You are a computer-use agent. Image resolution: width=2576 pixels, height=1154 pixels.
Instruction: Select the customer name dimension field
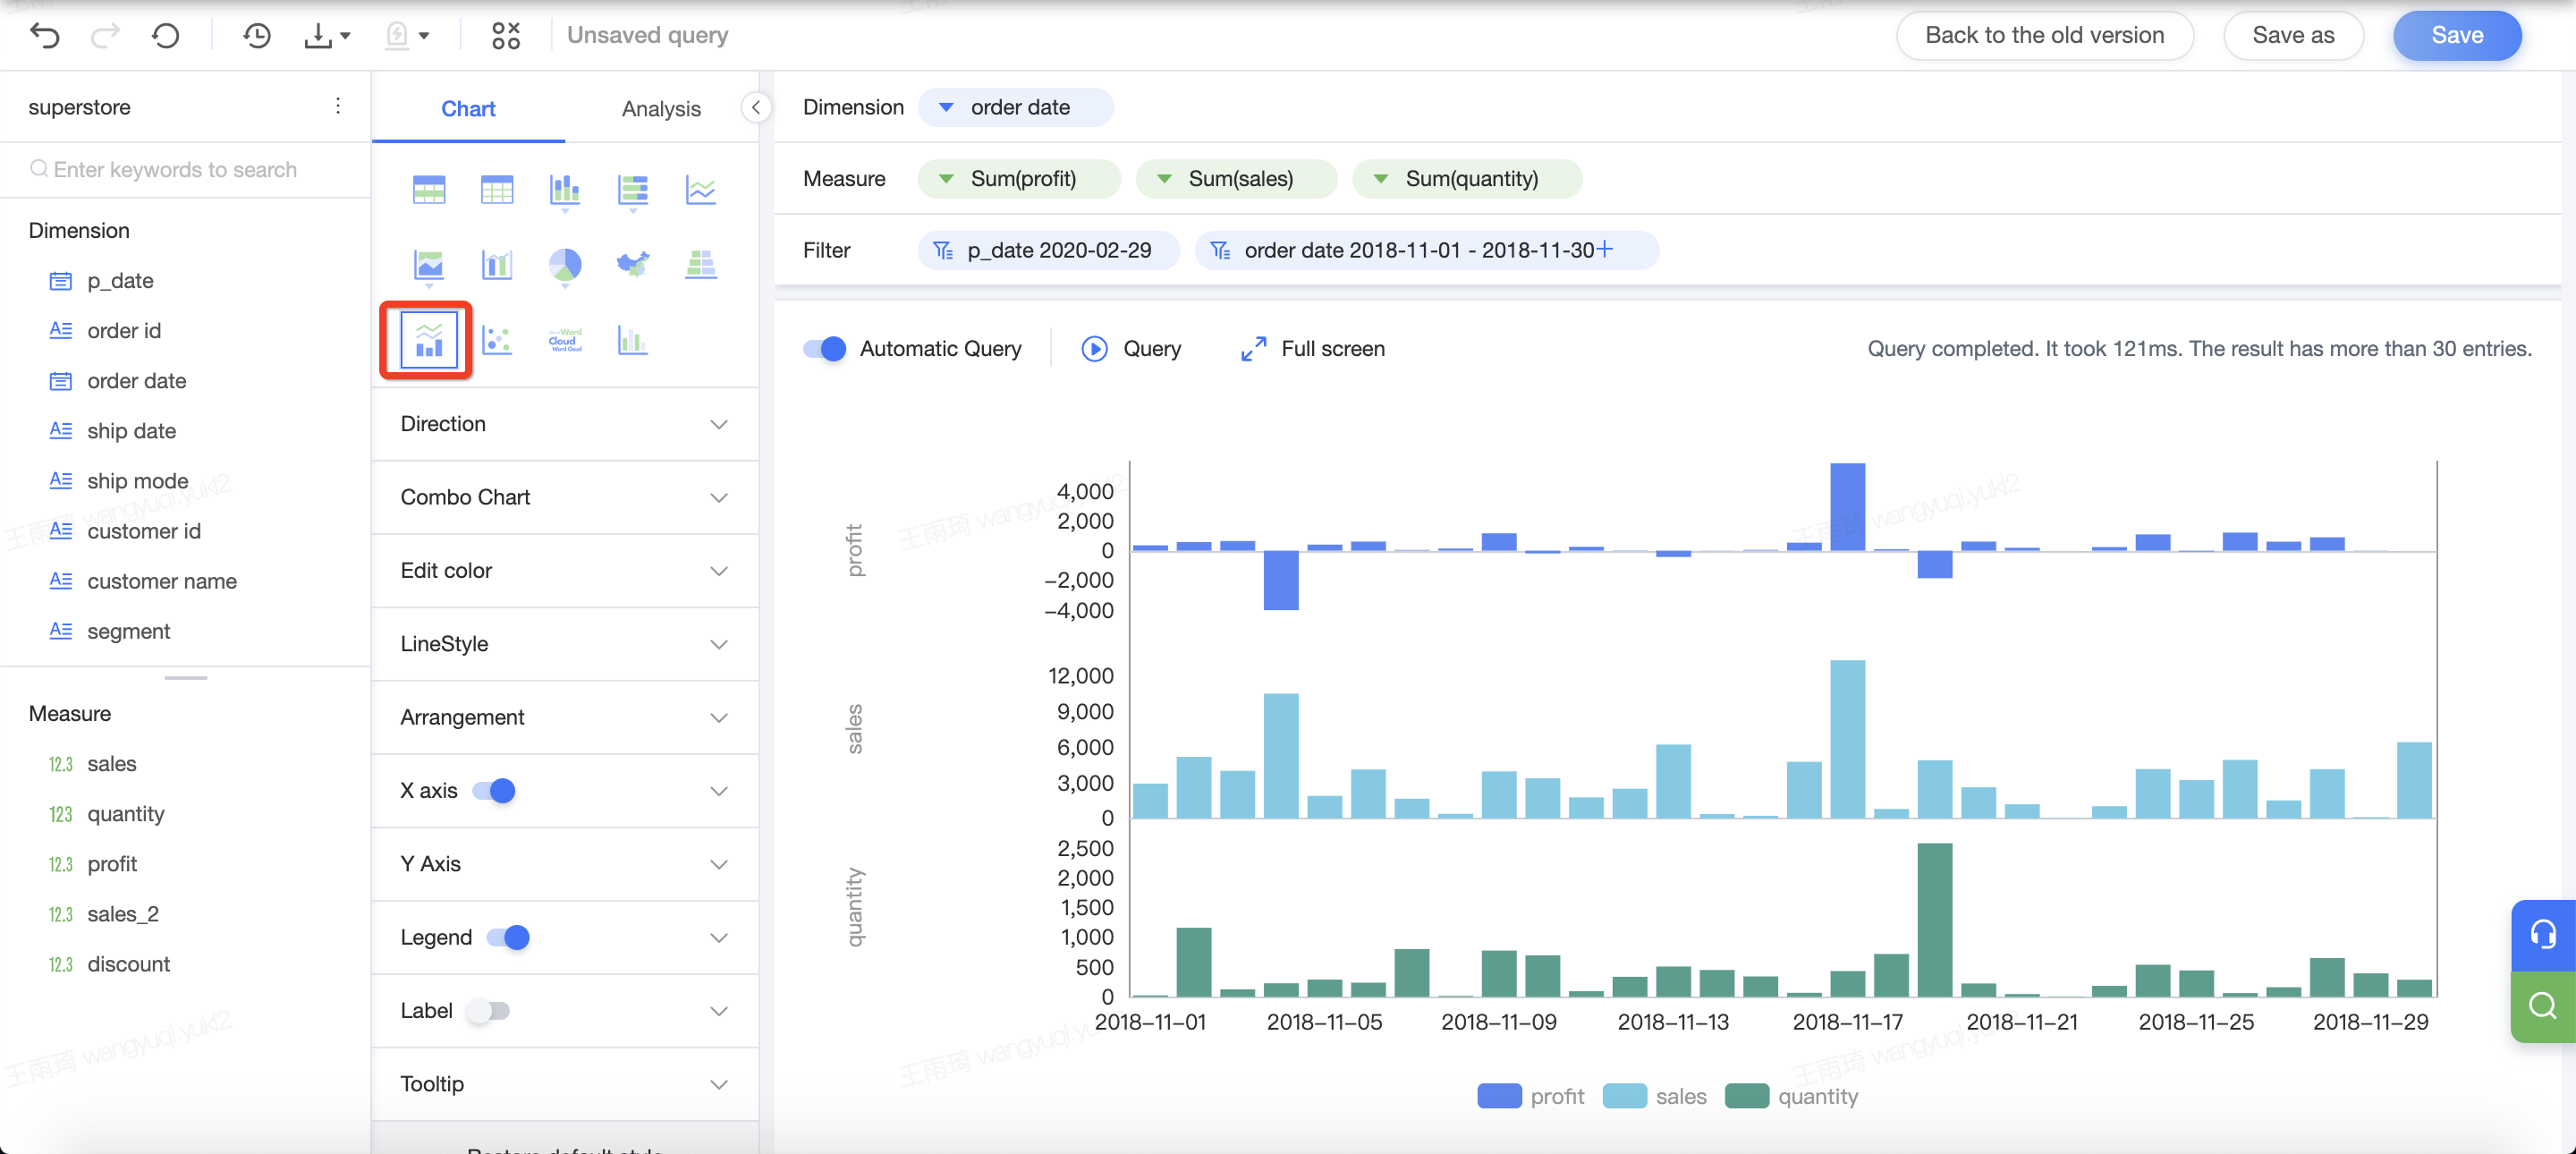161,581
